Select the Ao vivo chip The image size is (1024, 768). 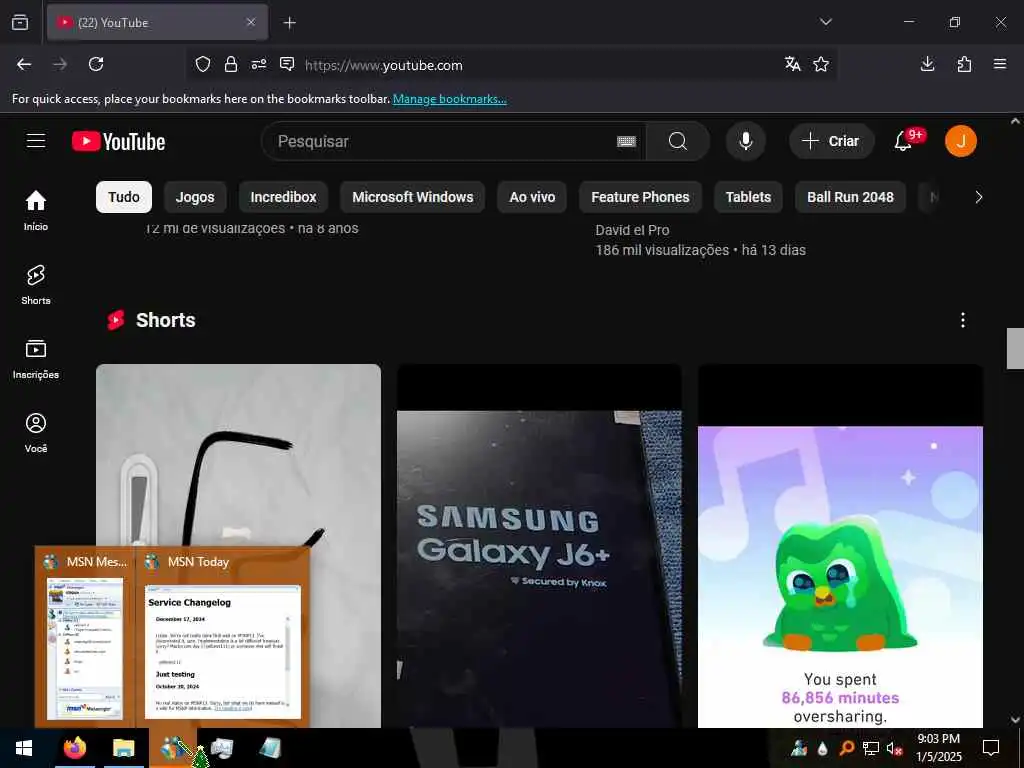532,197
